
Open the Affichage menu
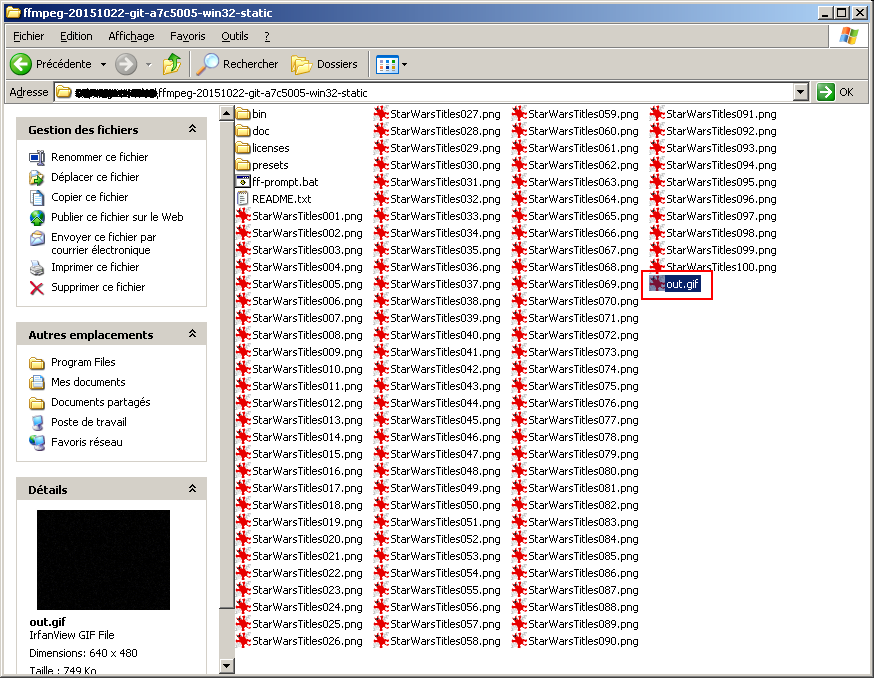pyautogui.click(x=131, y=36)
